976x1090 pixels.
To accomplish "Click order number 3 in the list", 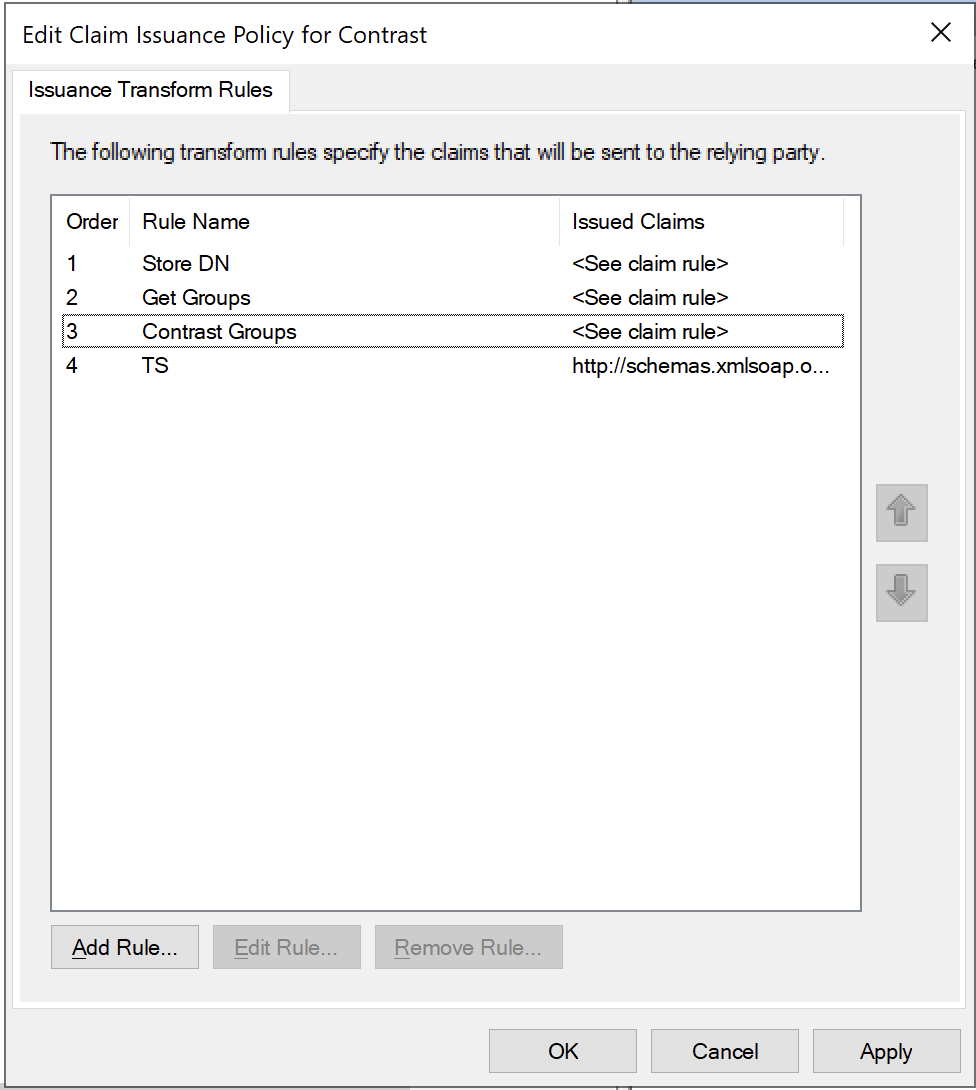I will click(x=72, y=332).
